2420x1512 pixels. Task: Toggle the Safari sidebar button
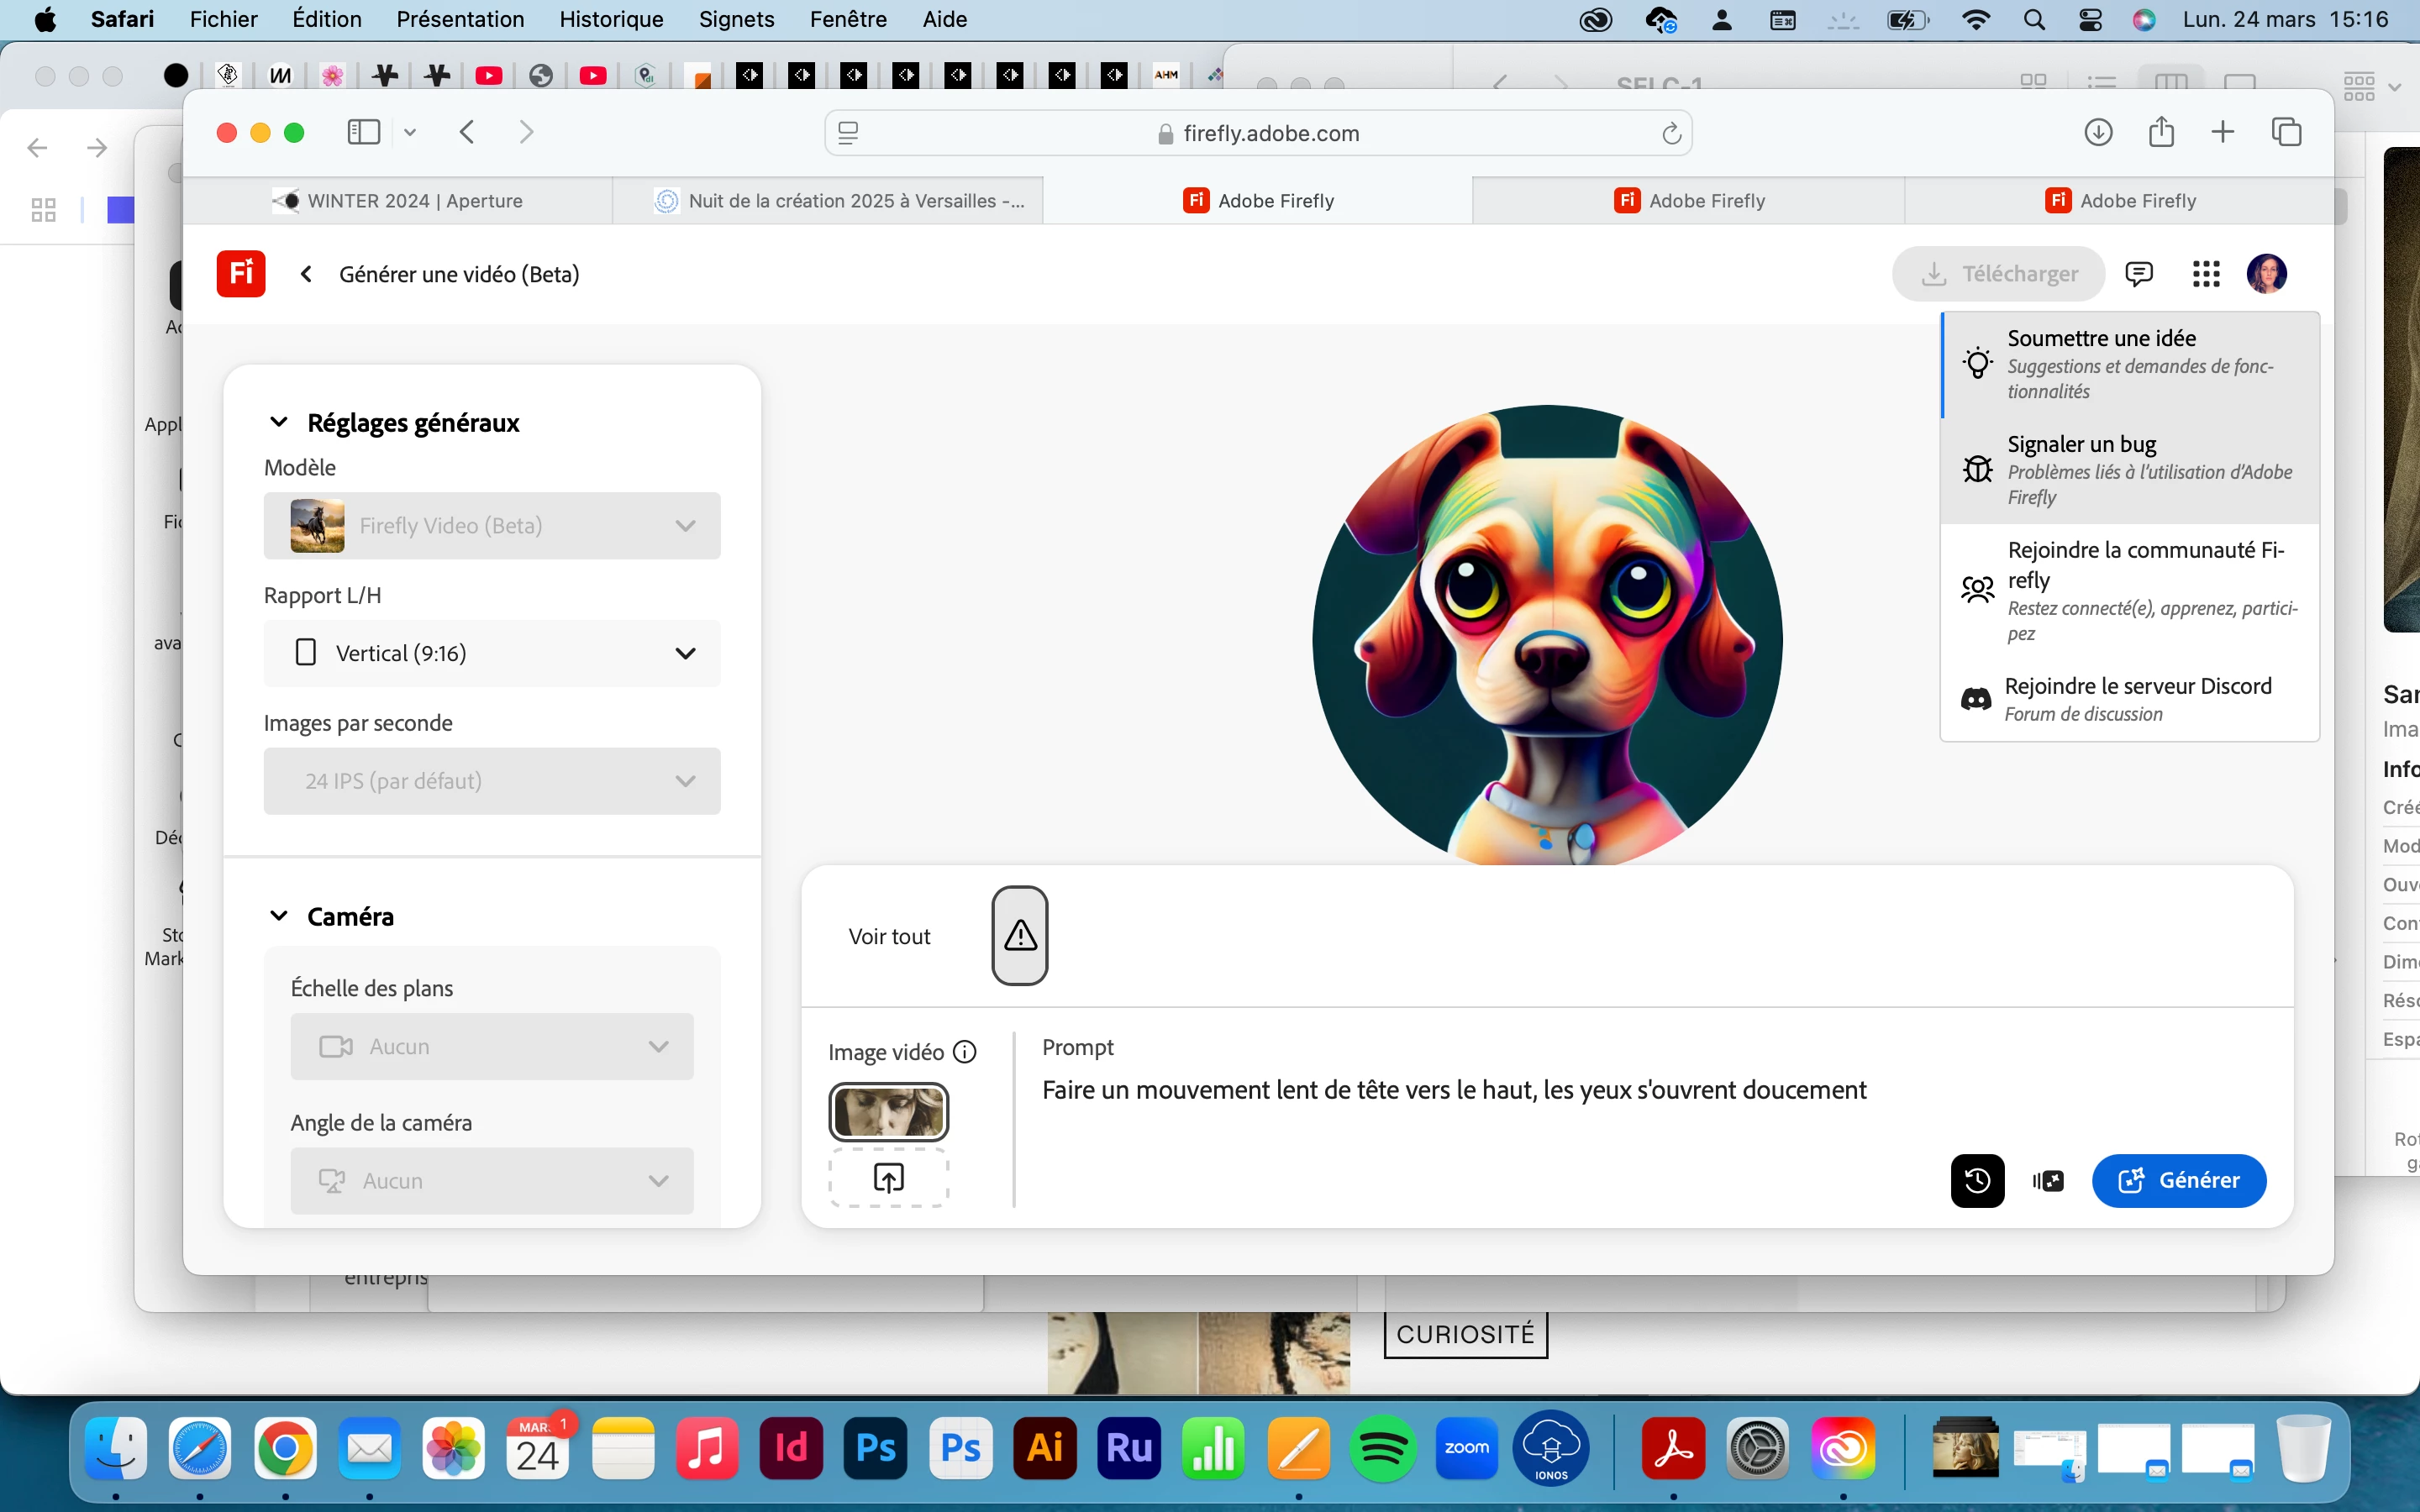363,132
